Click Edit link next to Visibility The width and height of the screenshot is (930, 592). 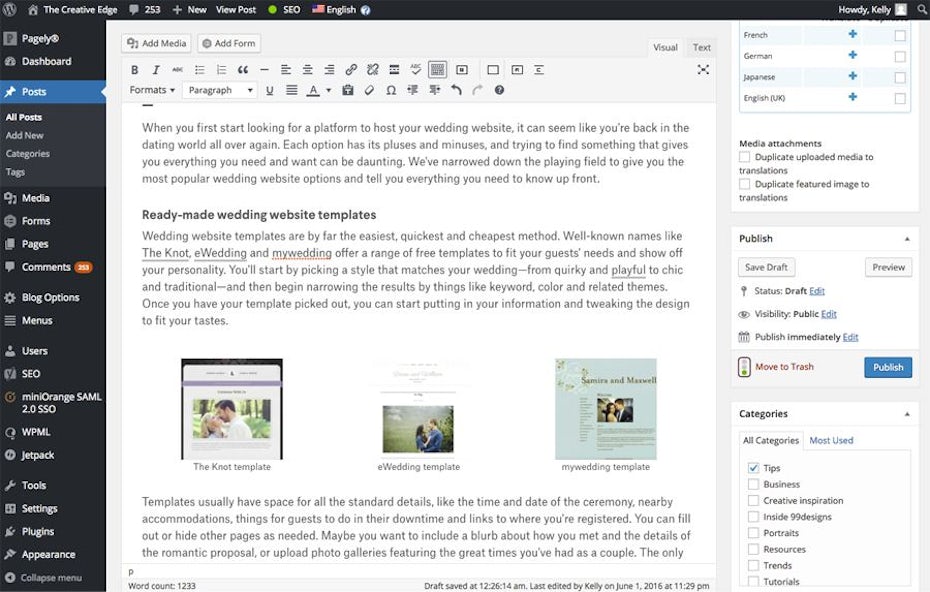(x=829, y=314)
